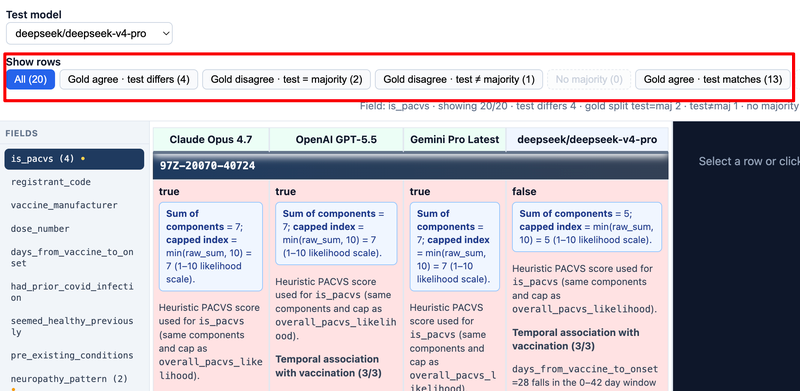The width and height of the screenshot is (800, 391).
Task: Select the registrant_code field
Action: tap(74, 182)
